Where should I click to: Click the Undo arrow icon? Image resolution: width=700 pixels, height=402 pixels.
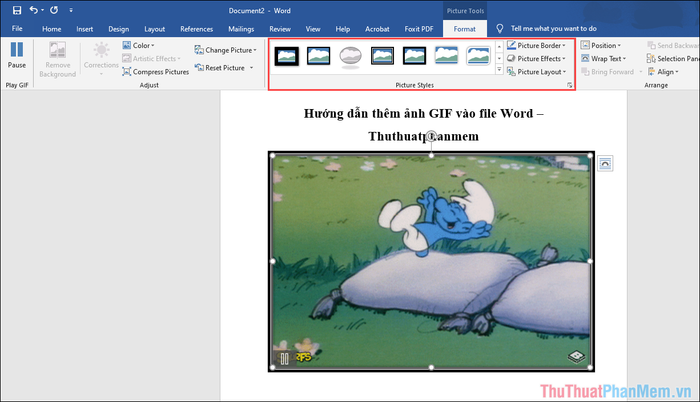click(33, 10)
